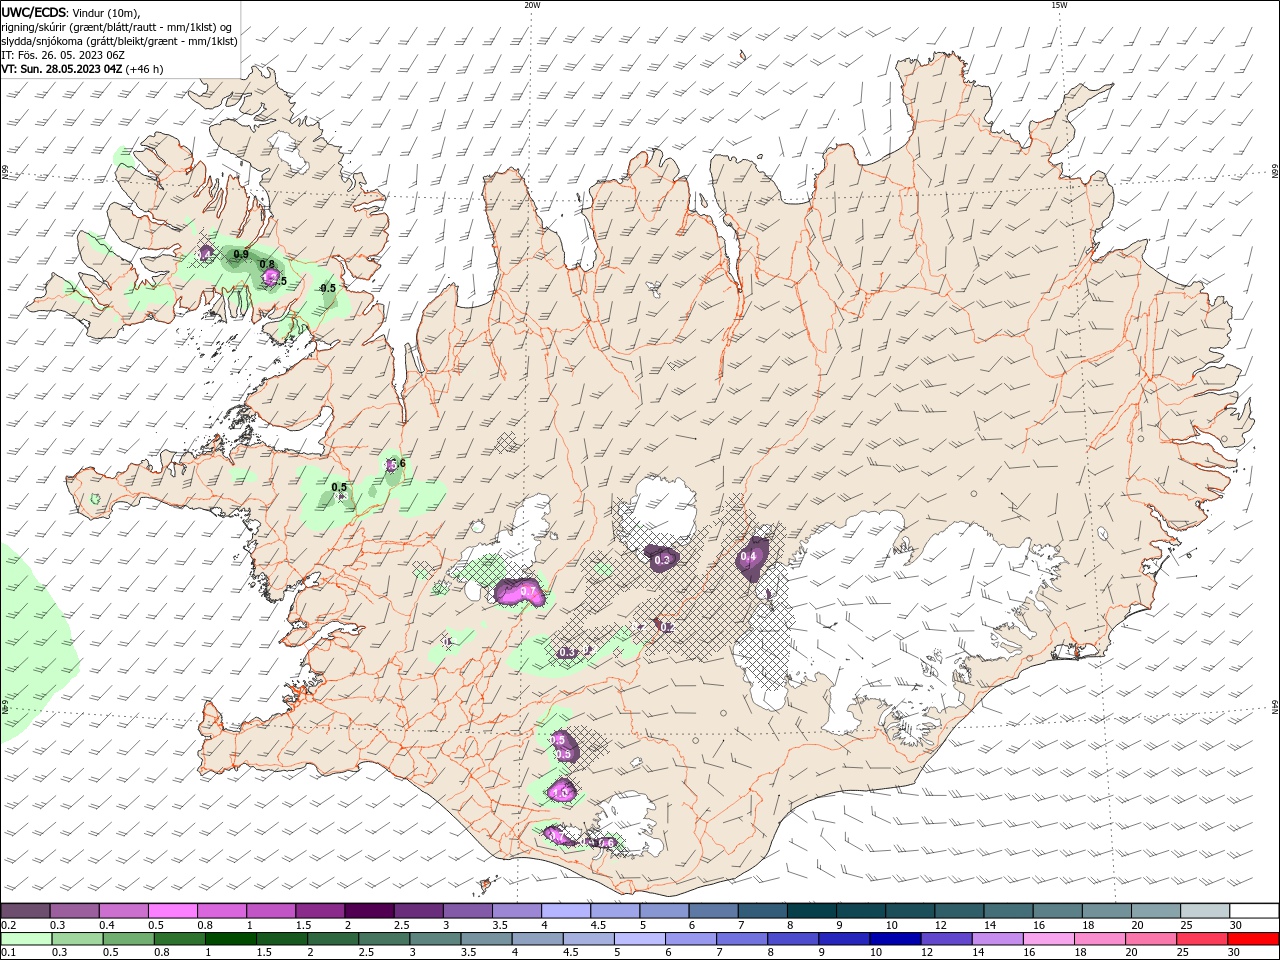Pick the upper-row swatch between 0.2 and 0.3
1280x960 pixels.
tap(26, 911)
